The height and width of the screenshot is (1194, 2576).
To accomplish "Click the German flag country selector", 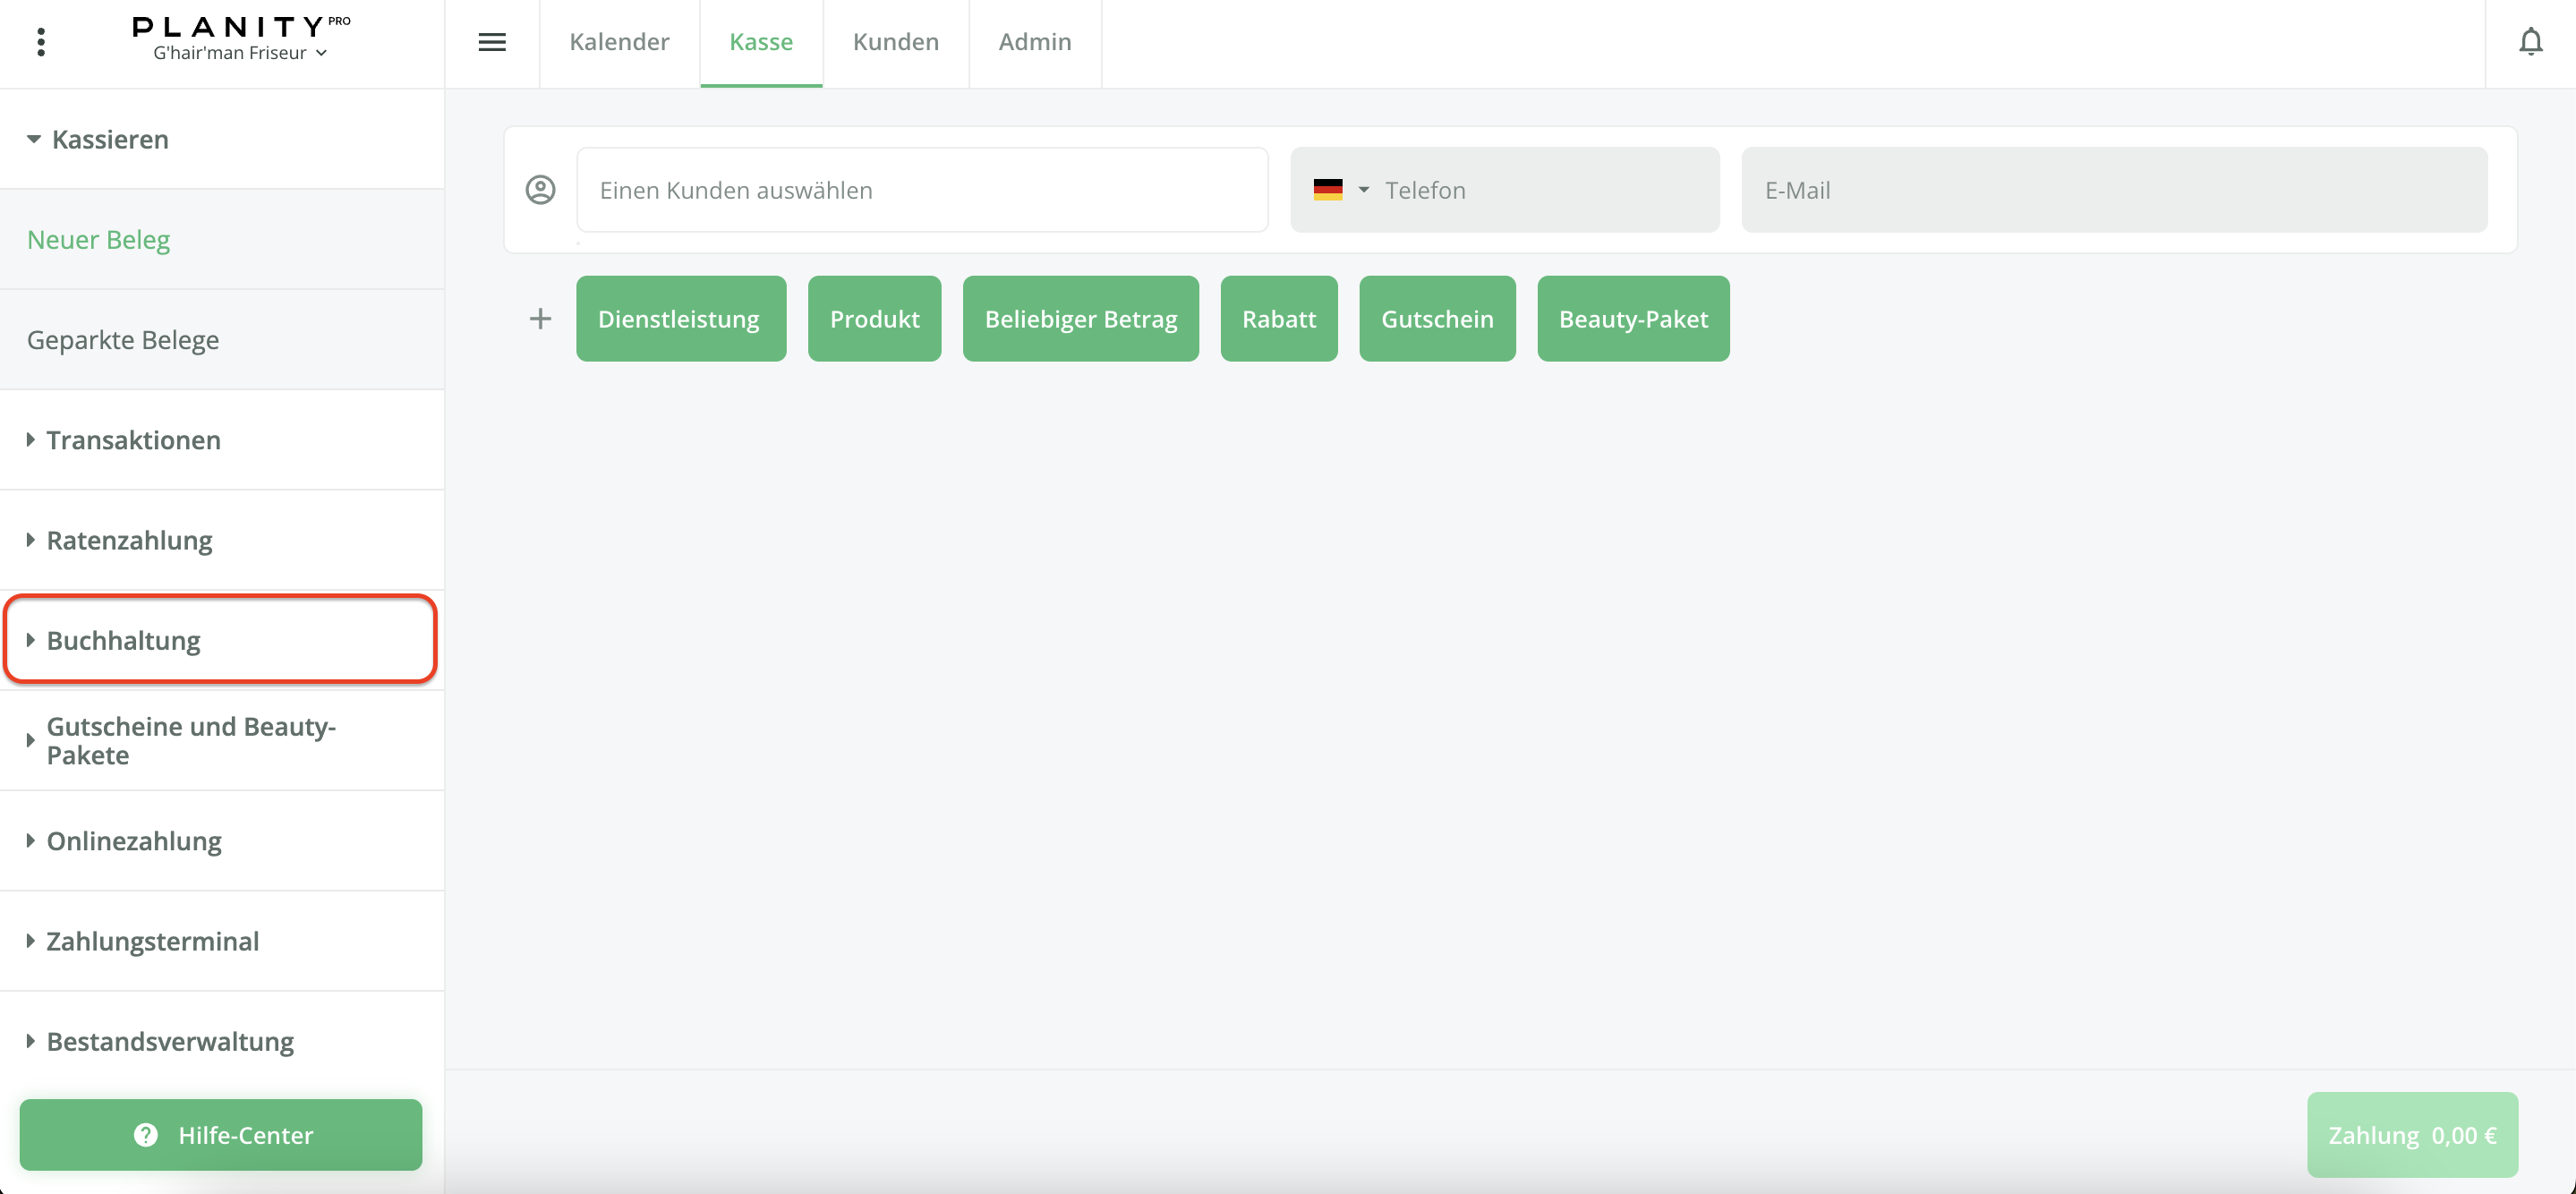I will pyautogui.click(x=1340, y=190).
